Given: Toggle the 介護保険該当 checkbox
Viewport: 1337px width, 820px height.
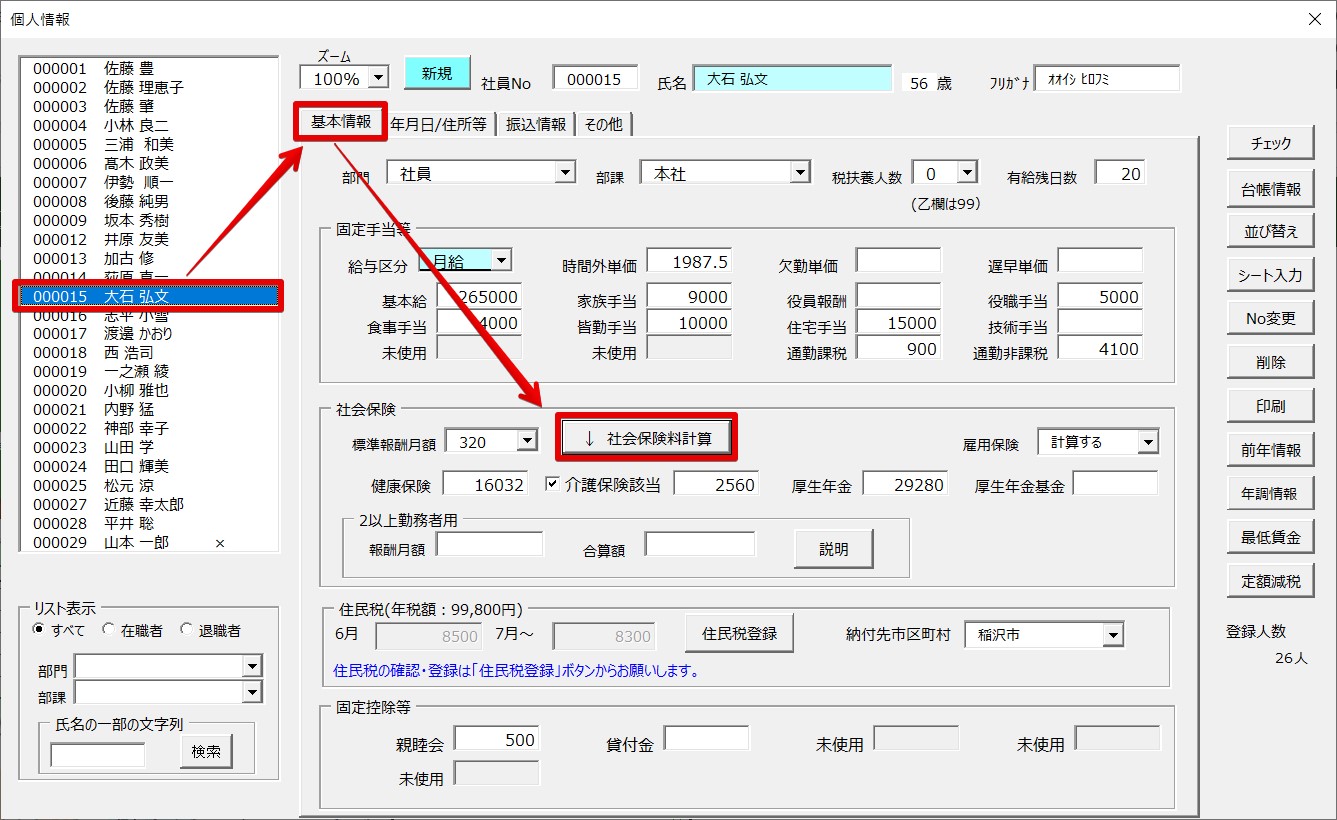Looking at the screenshot, I should pyautogui.click(x=552, y=484).
